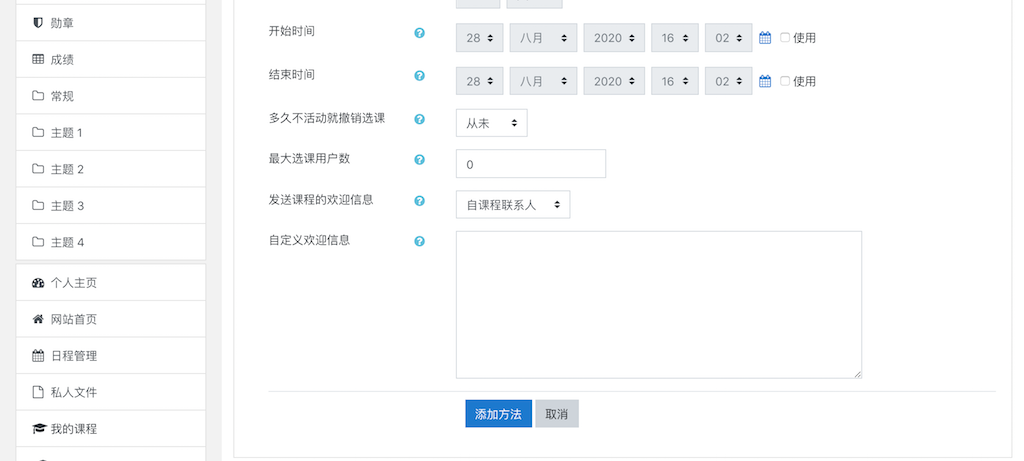Open help for 开始时间 field
The height and width of the screenshot is (461, 1024).
click(x=420, y=33)
